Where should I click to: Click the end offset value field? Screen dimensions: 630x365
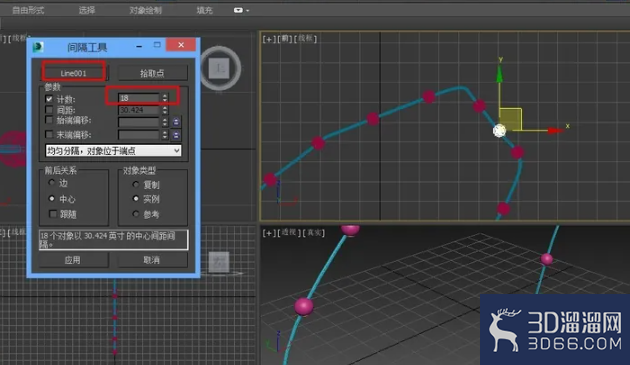139,135
